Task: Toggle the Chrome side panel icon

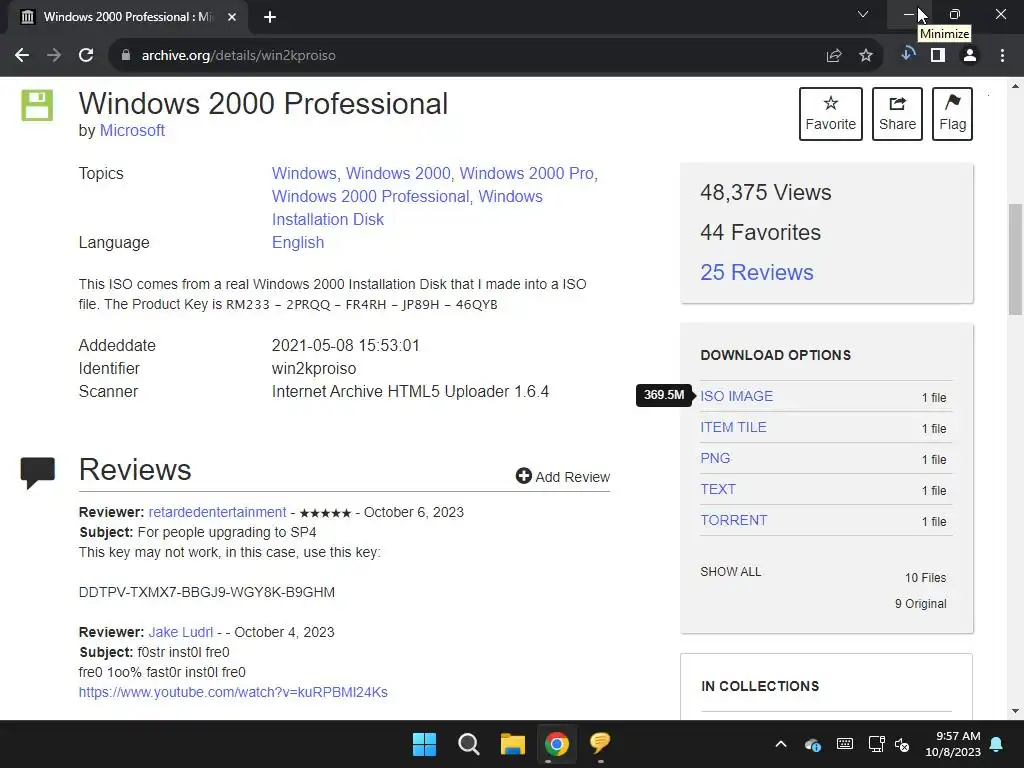Action: click(938, 56)
